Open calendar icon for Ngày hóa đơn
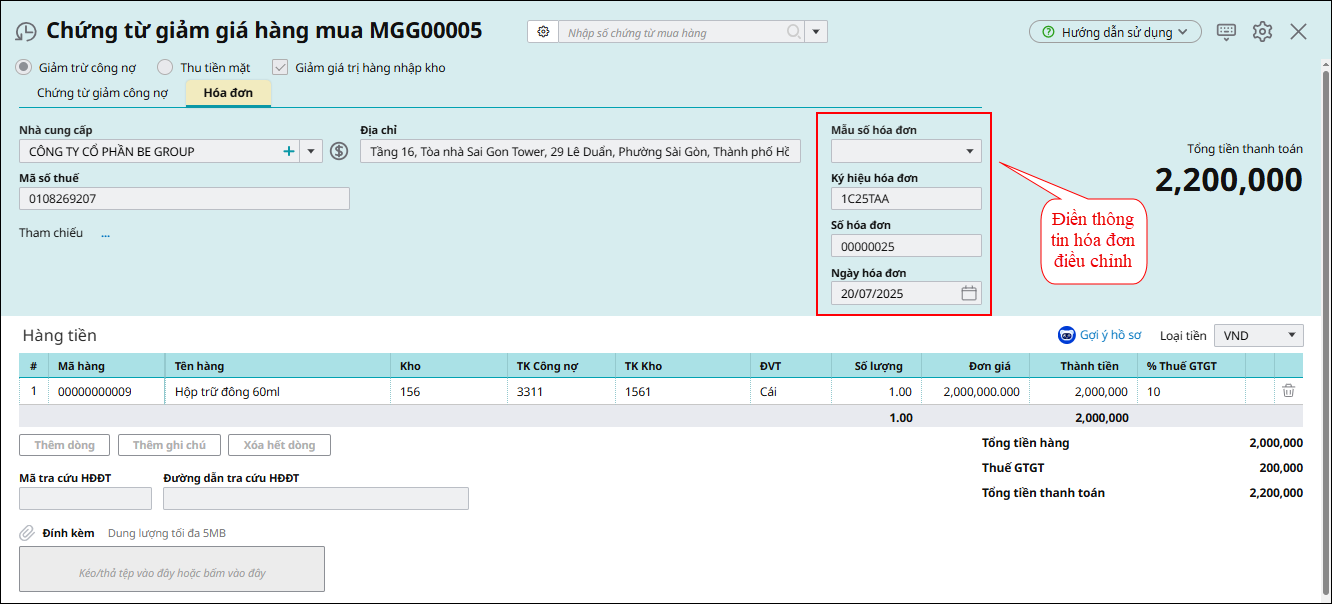1332x604 pixels. (x=968, y=293)
